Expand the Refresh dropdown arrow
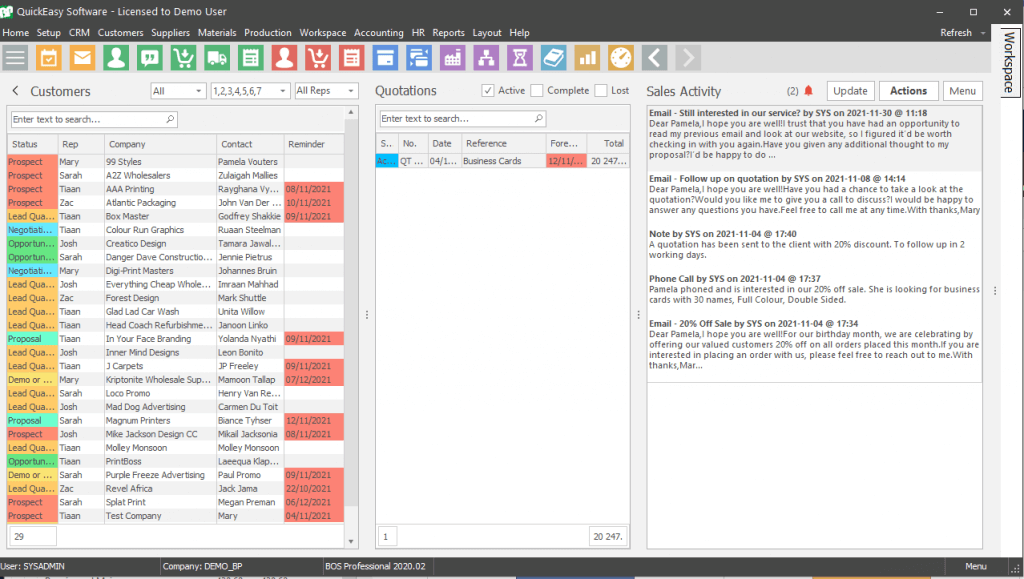 (983, 33)
